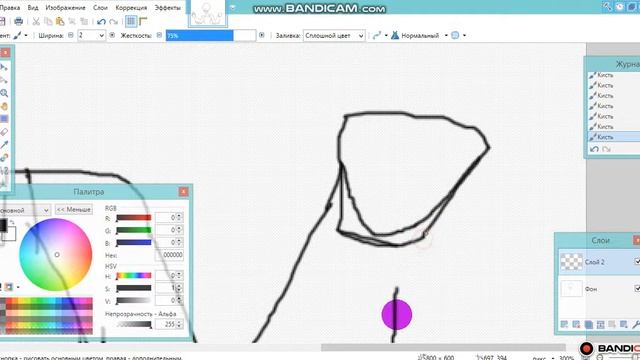Image resolution: width=640 pixels, height=360 pixels.
Task: Adjust the Непрозрачность alpha slider
Action: click(x=134, y=324)
